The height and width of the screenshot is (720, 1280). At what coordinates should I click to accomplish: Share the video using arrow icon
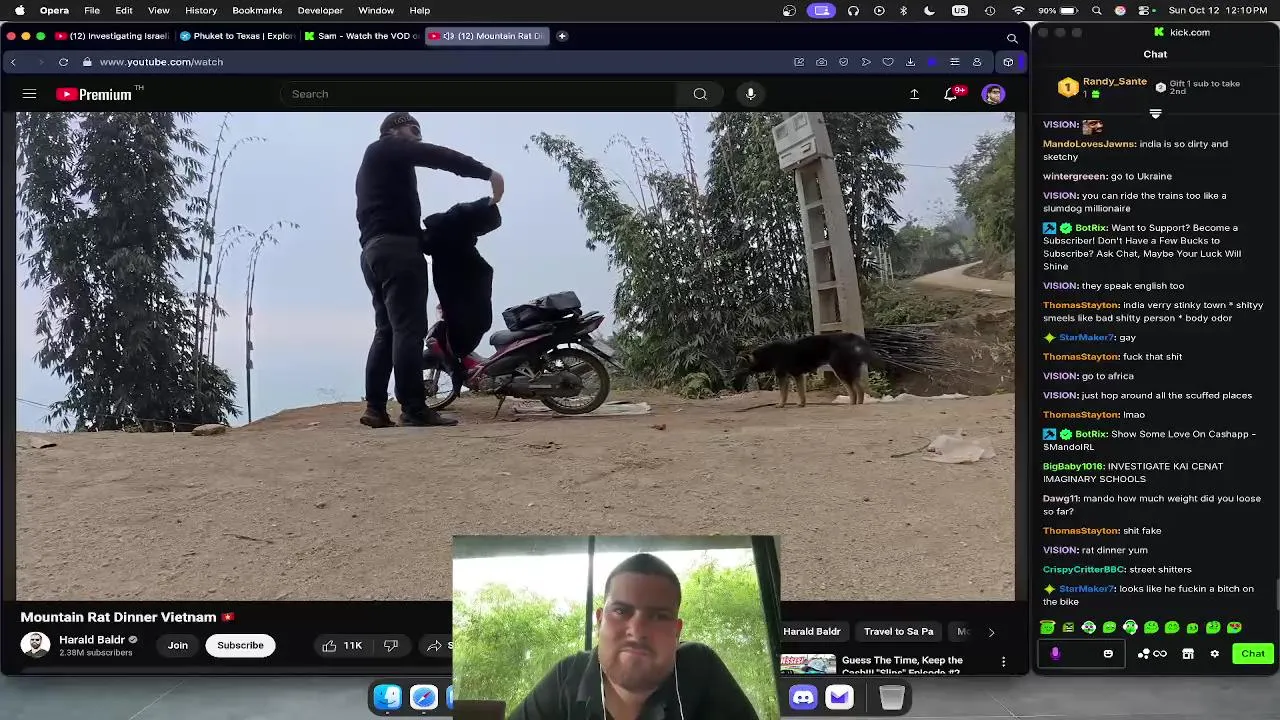[434, 646]
